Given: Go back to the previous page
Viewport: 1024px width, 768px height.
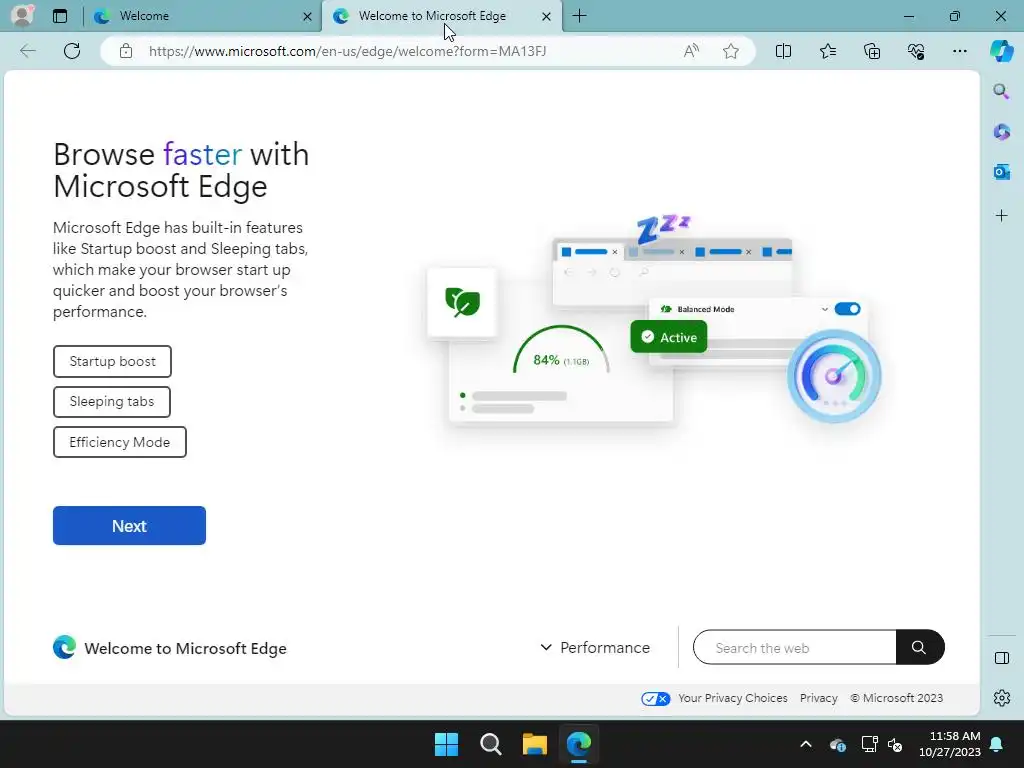Looking at the screenshot, I should 27,51.
